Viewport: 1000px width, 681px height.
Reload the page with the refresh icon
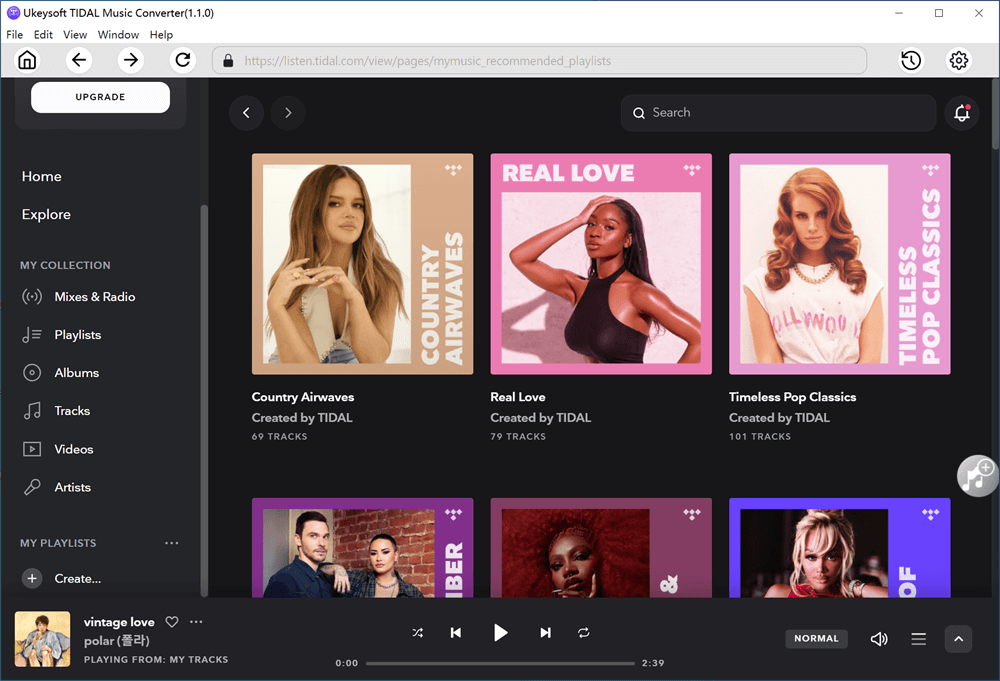183,61
